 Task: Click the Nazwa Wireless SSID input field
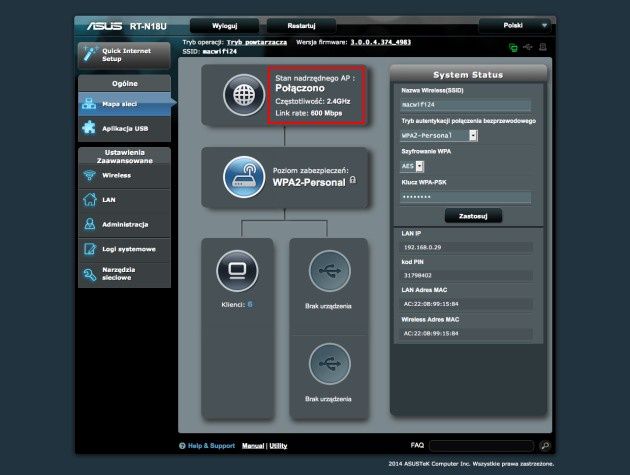[x=465, y=104]
